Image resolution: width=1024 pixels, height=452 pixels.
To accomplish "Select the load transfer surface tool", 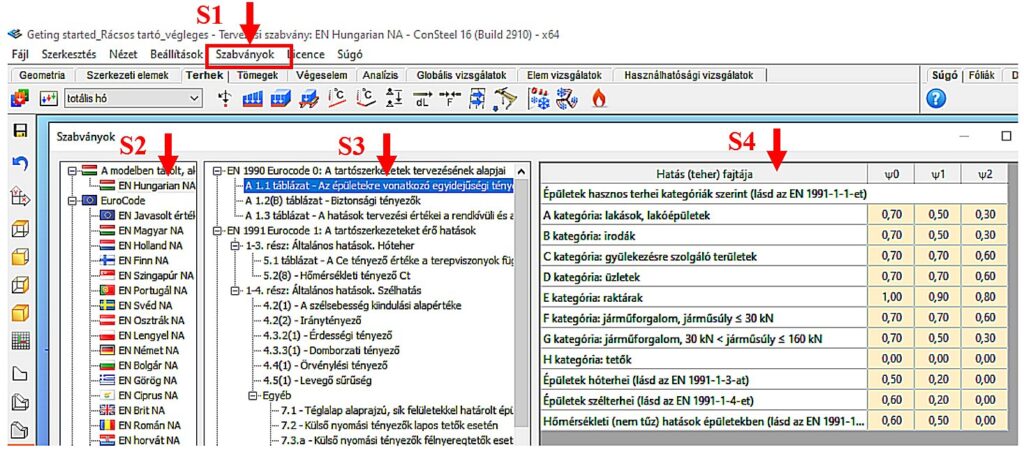I will pyautogui.click(x=308, y=99).
